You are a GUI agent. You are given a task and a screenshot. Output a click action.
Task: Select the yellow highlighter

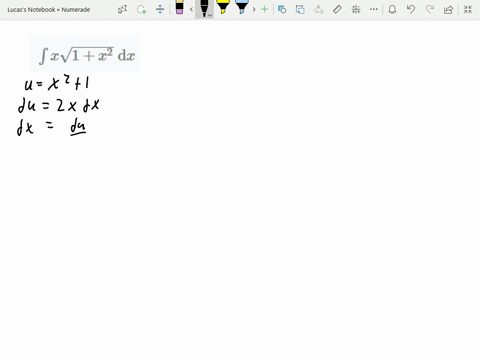pyautogui.click(x=223, y=7)
